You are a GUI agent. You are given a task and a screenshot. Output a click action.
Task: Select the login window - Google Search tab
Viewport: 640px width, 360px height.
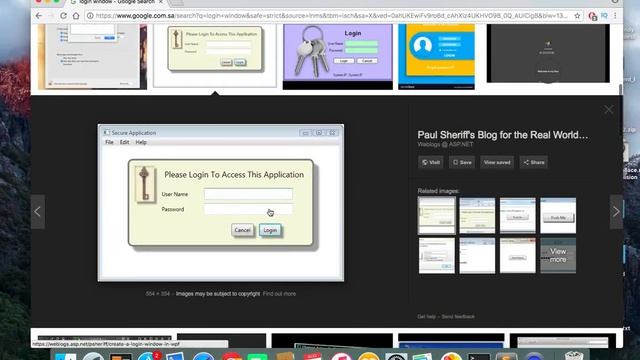point(116,2)
